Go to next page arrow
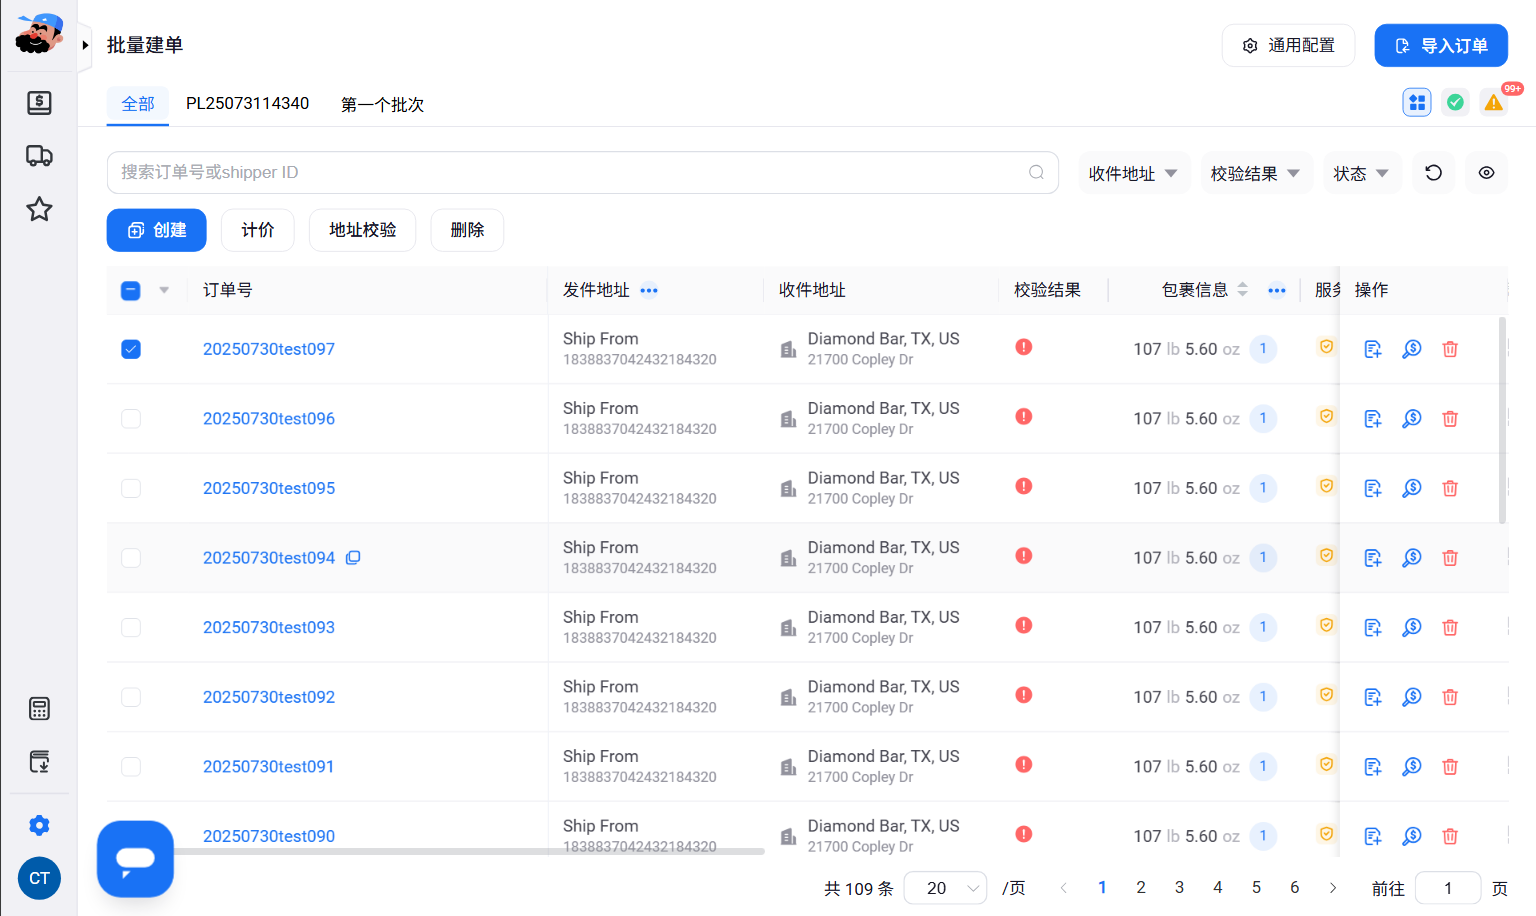The width and height of the screenshot is (1536, 916). [x=1333, y=888]
